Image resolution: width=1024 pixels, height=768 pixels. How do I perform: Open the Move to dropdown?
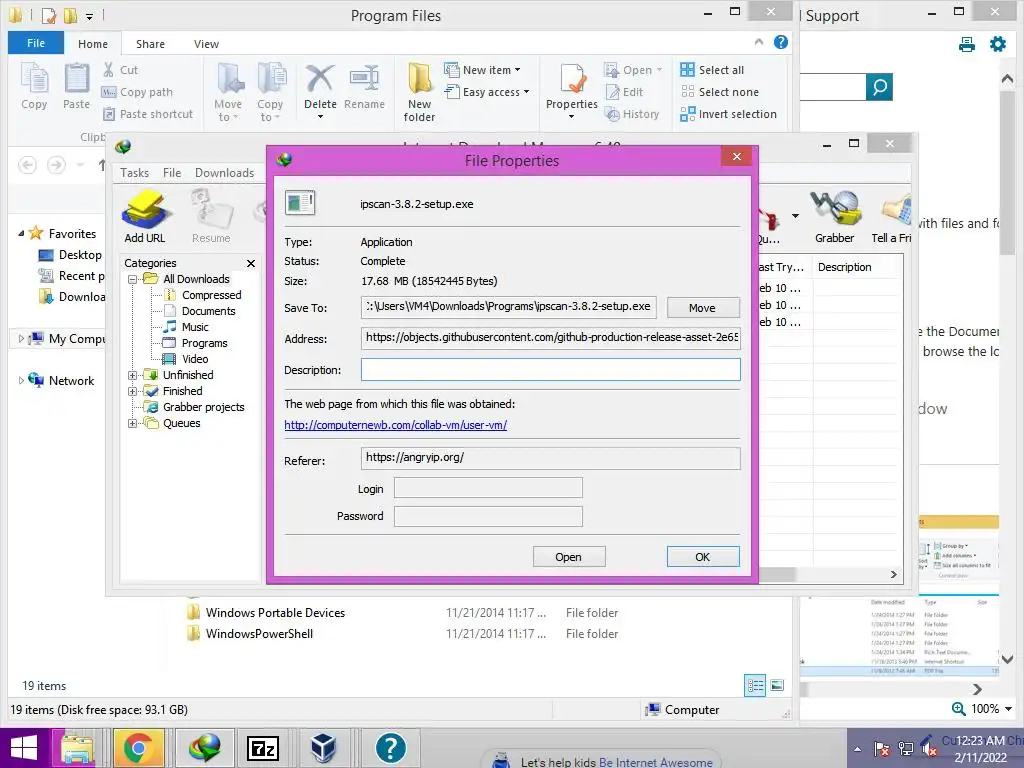click(x=228, y=92)
